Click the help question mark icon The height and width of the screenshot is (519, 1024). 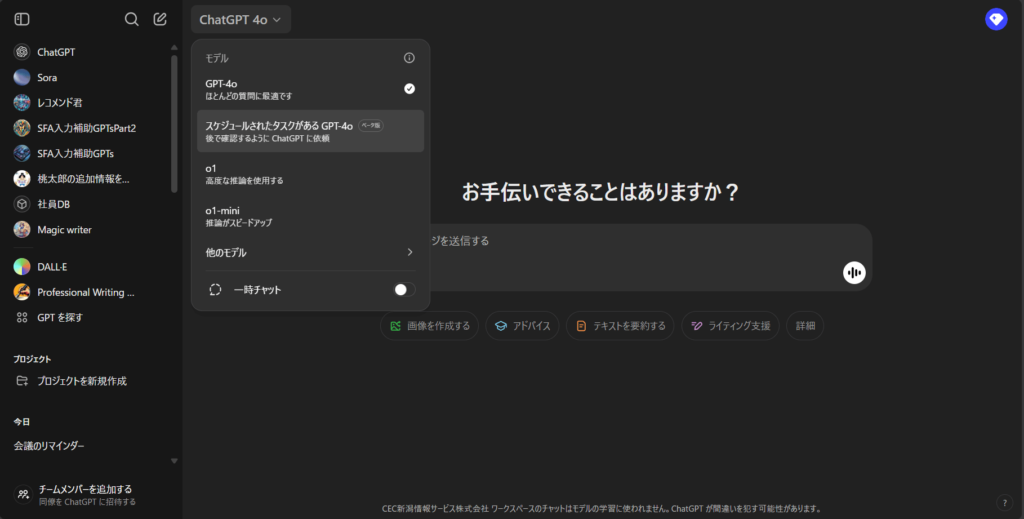[1004, 502]
